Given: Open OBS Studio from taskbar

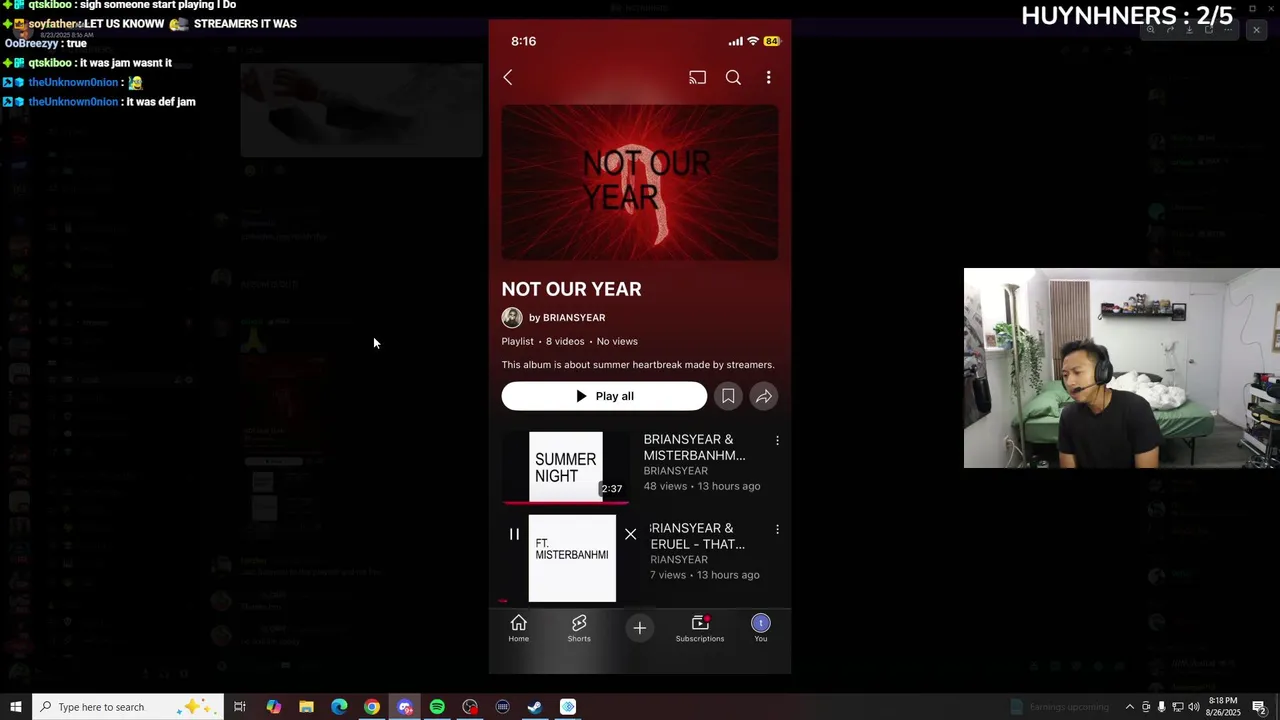Looking at the screenshot, I should pos(470,707).
